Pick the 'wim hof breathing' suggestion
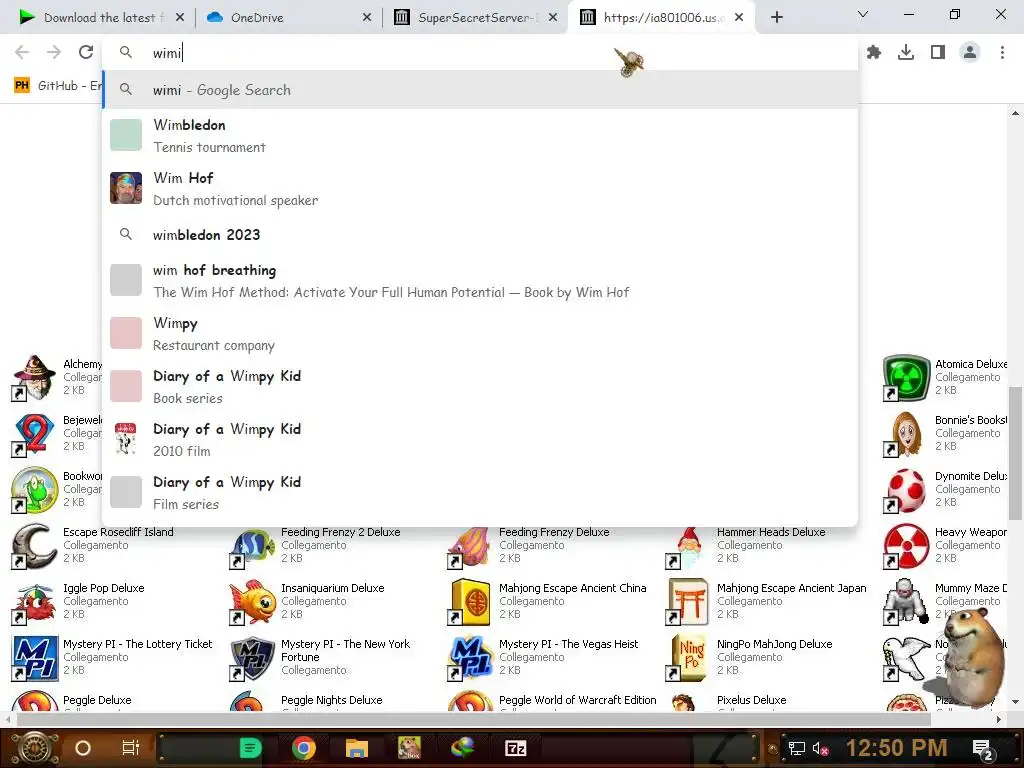Viewport: 1024px width, 768px height. (x=480, y=281)
